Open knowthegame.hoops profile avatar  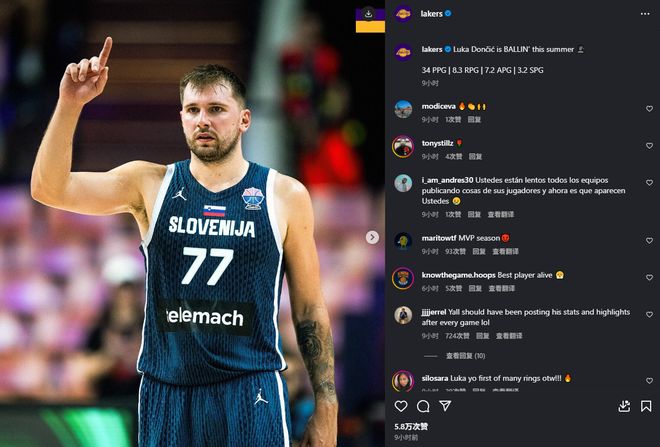[403, 278]
